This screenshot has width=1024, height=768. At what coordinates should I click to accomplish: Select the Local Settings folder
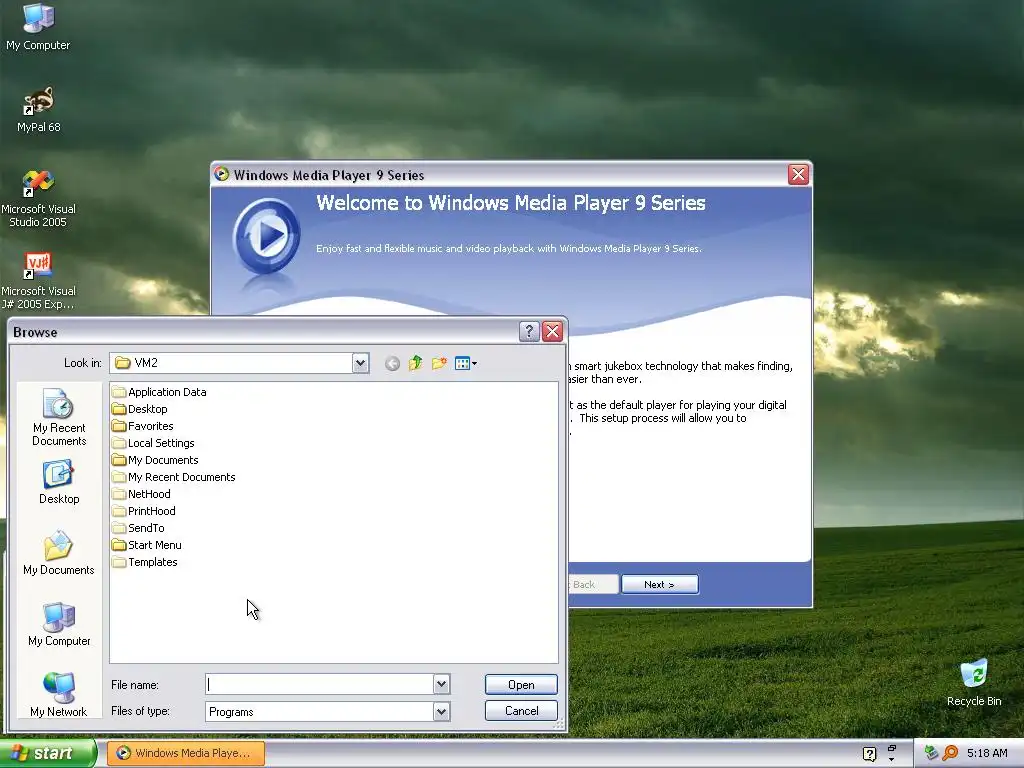[153, 443]
